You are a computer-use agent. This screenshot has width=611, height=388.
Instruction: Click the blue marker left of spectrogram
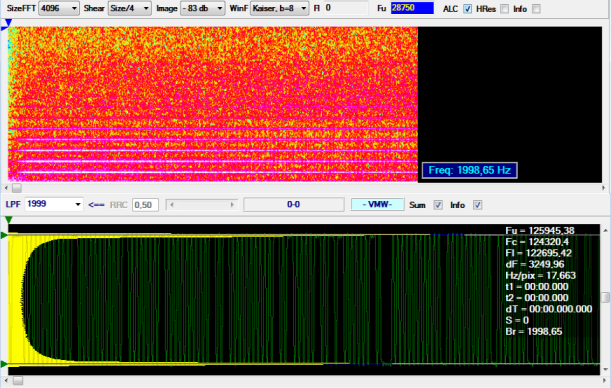[x=4, y=27]
